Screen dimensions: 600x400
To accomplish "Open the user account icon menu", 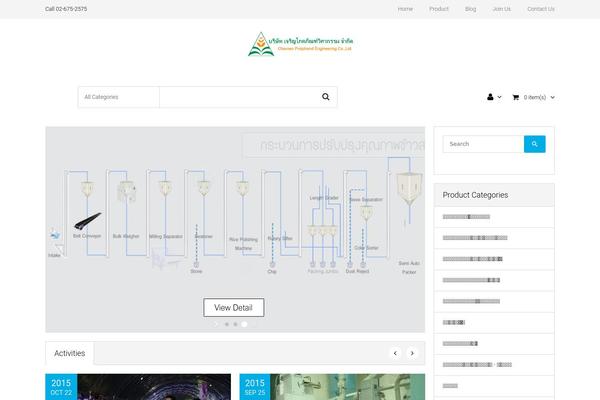I will (490, 97).
